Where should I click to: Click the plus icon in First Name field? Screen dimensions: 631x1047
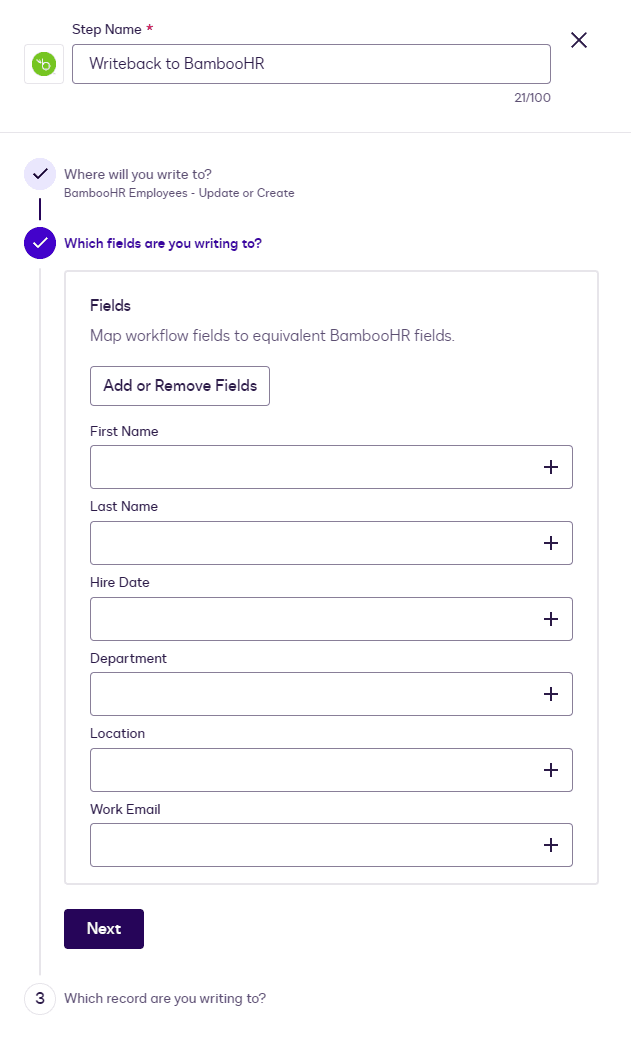[550, 467]
